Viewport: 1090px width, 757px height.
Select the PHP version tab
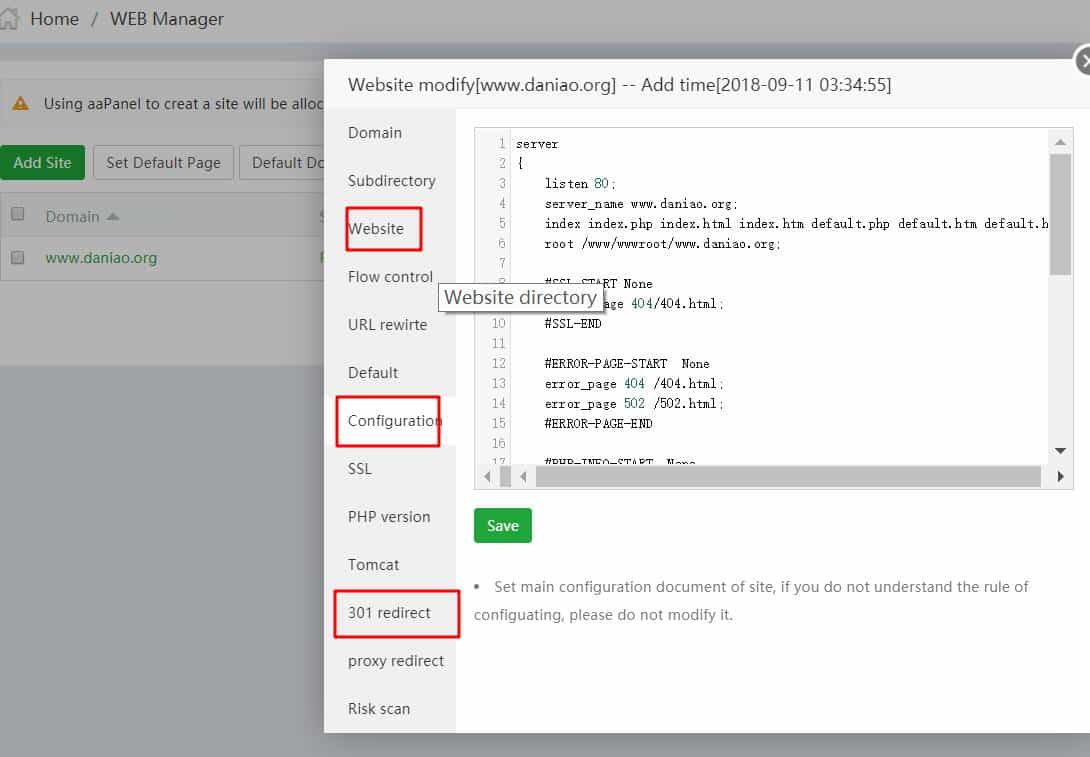pos(389,517)
